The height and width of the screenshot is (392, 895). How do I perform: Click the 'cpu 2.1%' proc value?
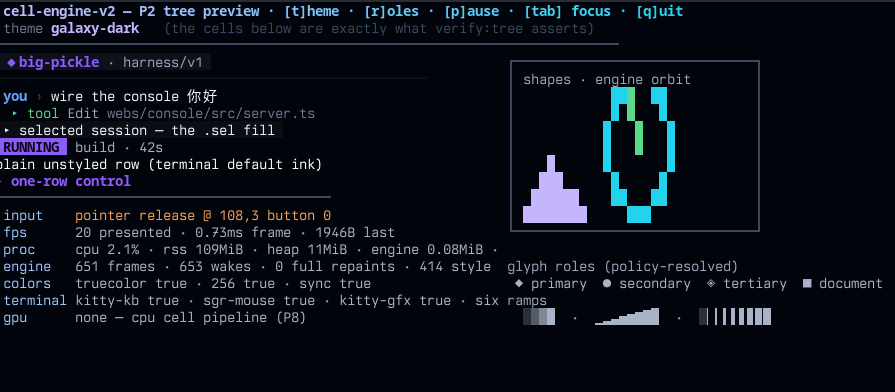(x=107, y=250)
